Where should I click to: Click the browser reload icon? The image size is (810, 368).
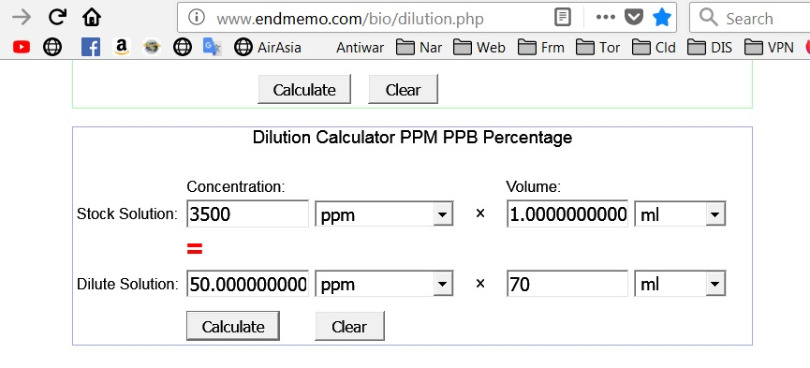click(57, 18)
